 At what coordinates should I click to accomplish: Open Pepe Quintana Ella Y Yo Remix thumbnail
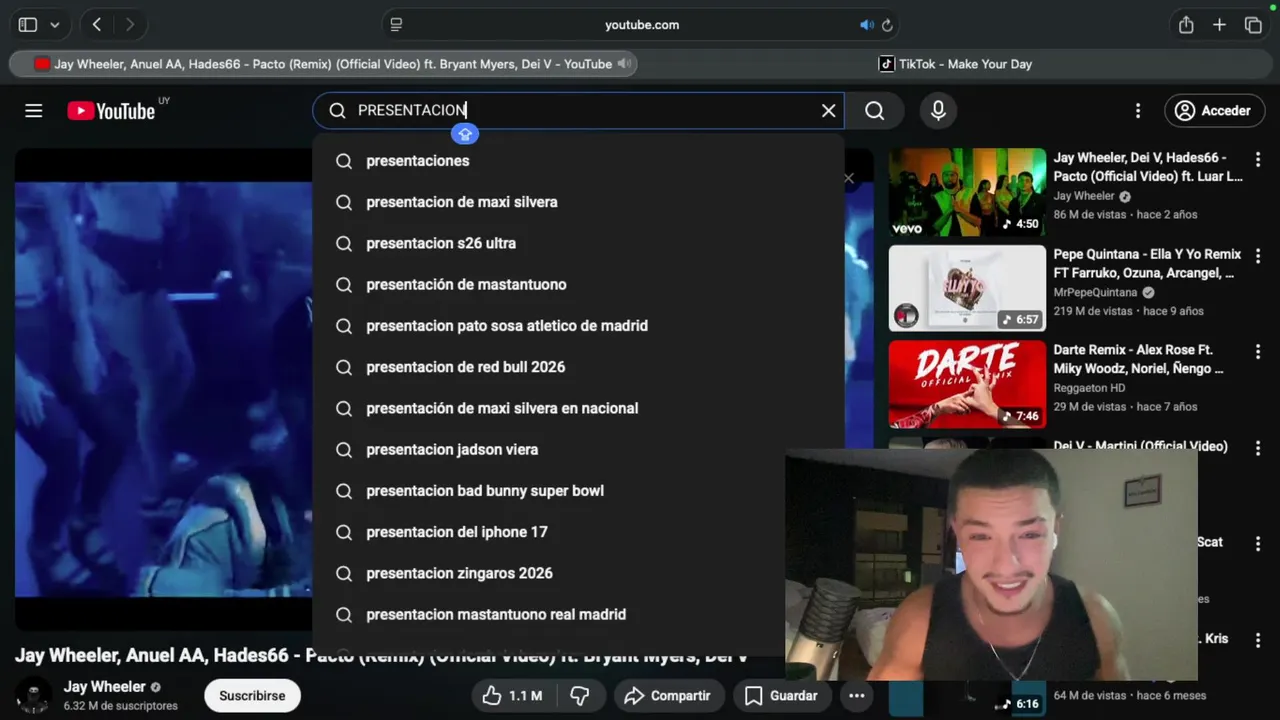(x=967, y=288)
